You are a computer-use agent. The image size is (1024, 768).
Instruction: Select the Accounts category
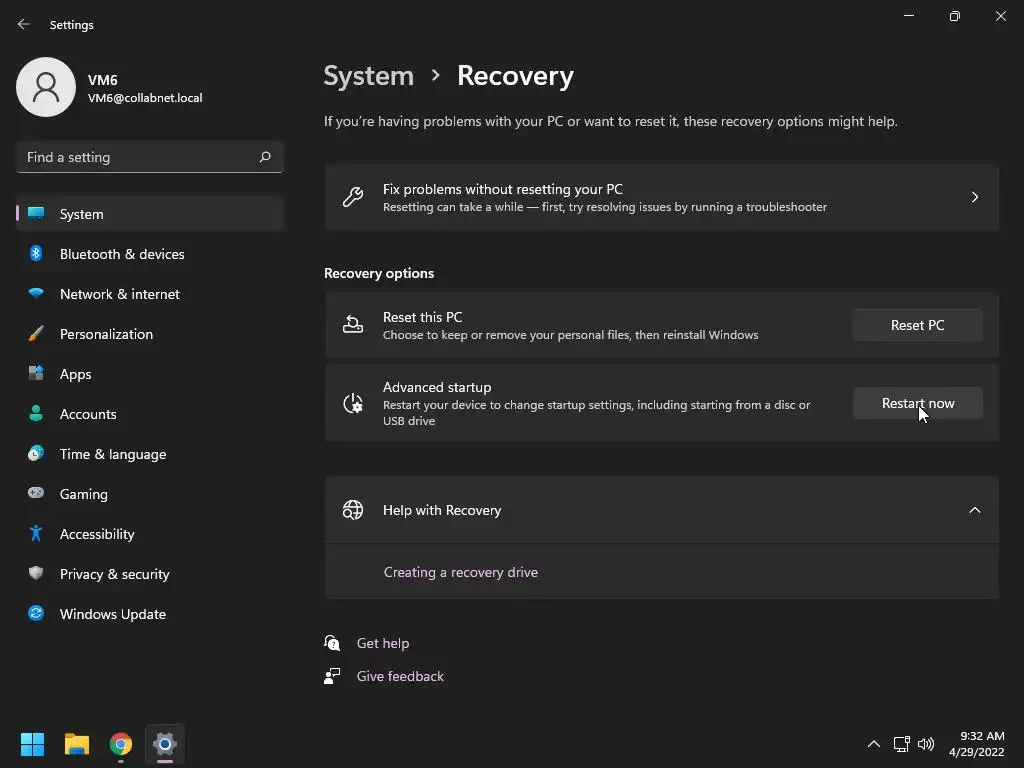[88, 414]
